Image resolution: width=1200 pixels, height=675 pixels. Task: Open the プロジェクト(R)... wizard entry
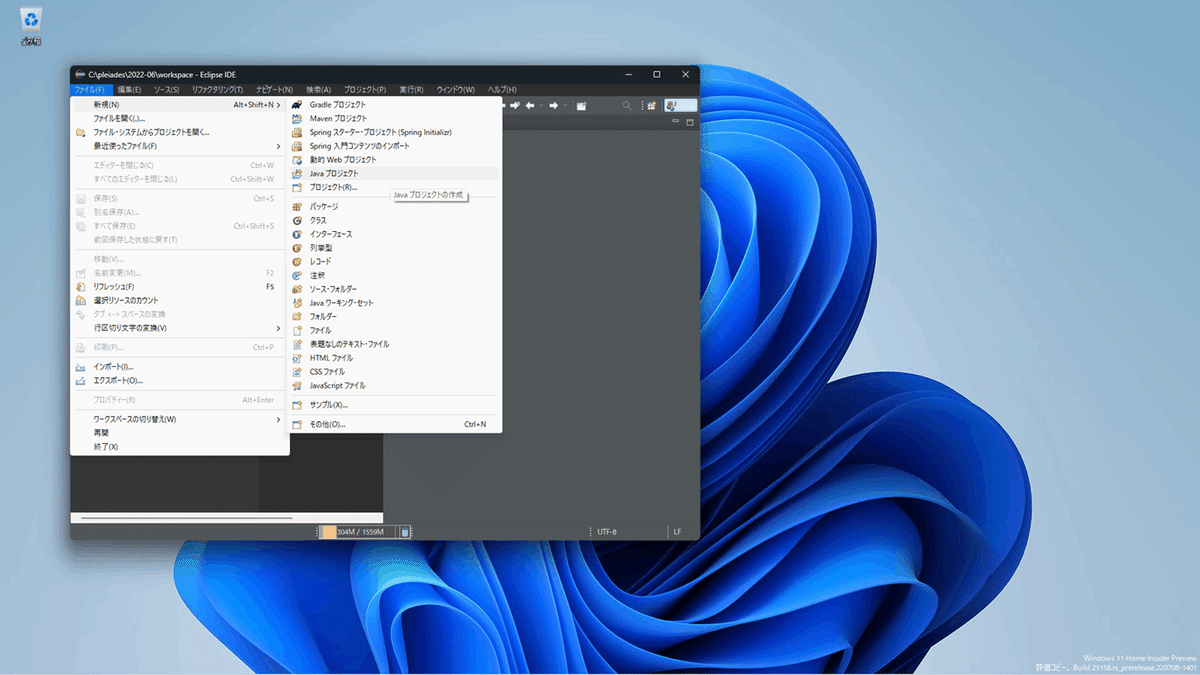coord(394,188)
